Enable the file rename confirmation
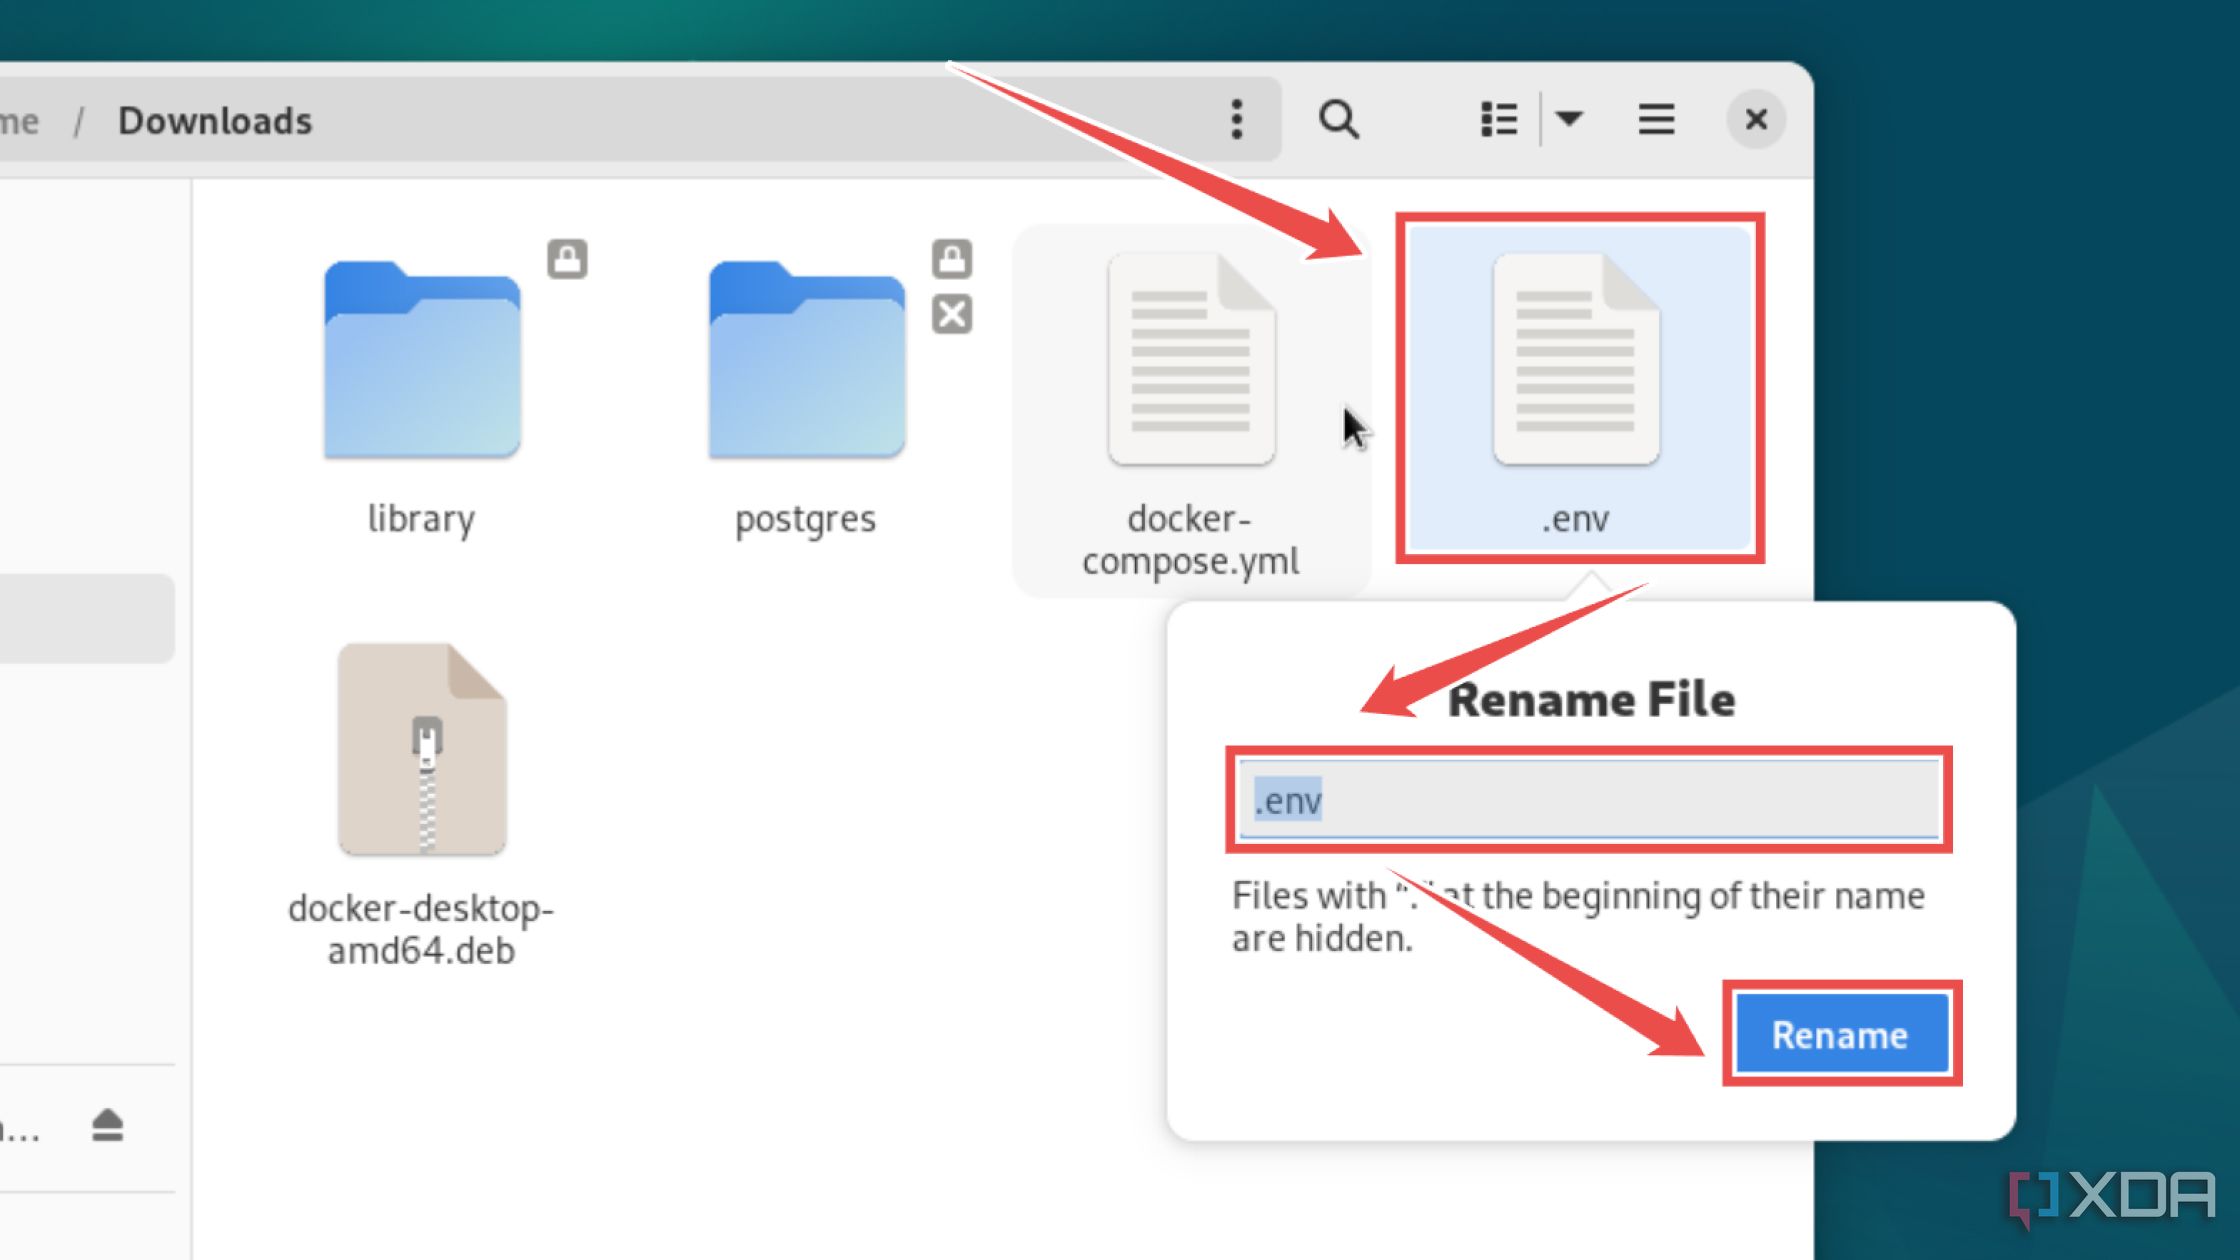The height and width of the screenshot is (1260, 2240). [x=1840, y=1034]
